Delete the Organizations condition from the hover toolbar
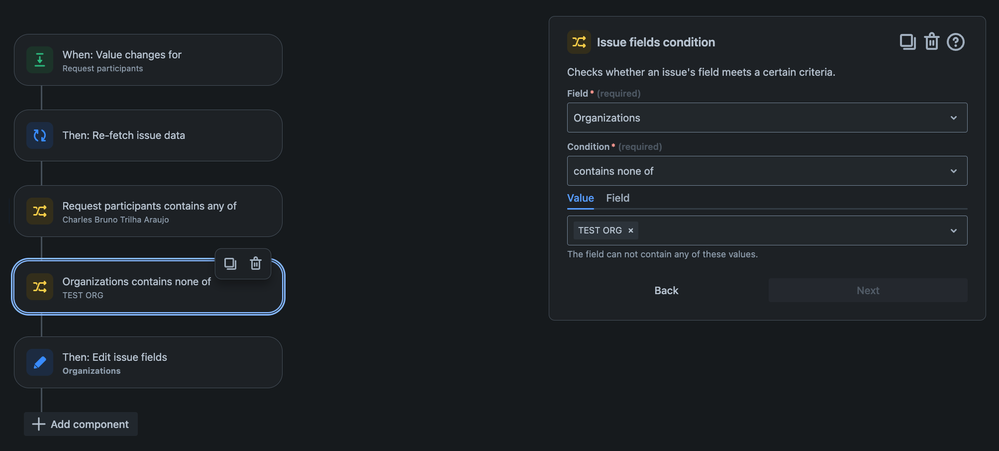The width and height of the screenshot is (999, 451). click(x=256, y=264)
